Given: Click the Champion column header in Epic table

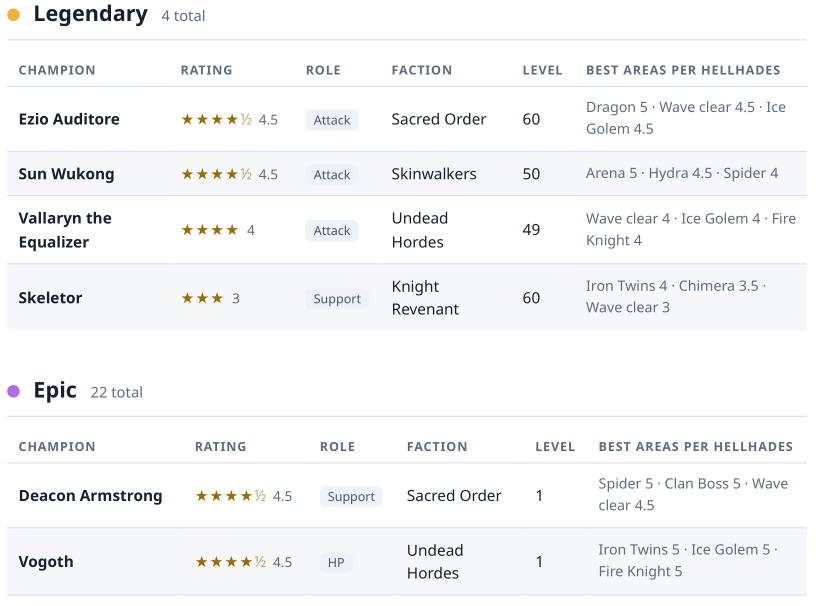Looking at the screenshot, I should coord(57,447).
